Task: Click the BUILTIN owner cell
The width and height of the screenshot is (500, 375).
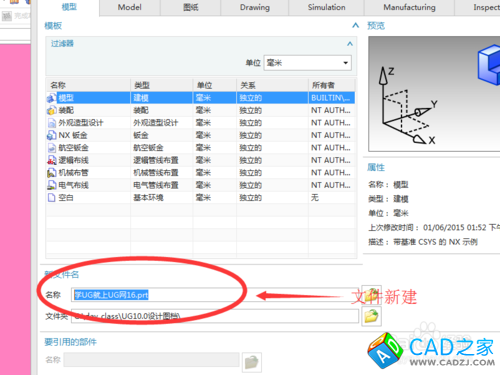Action: pos(332,98)
